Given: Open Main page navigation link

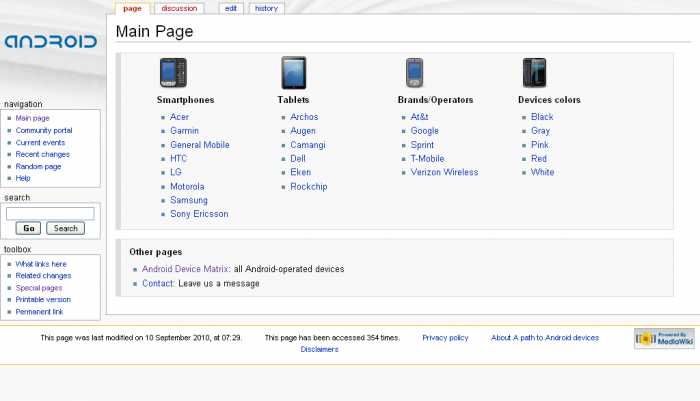Looking at the screenshot, I should point(33,118).
